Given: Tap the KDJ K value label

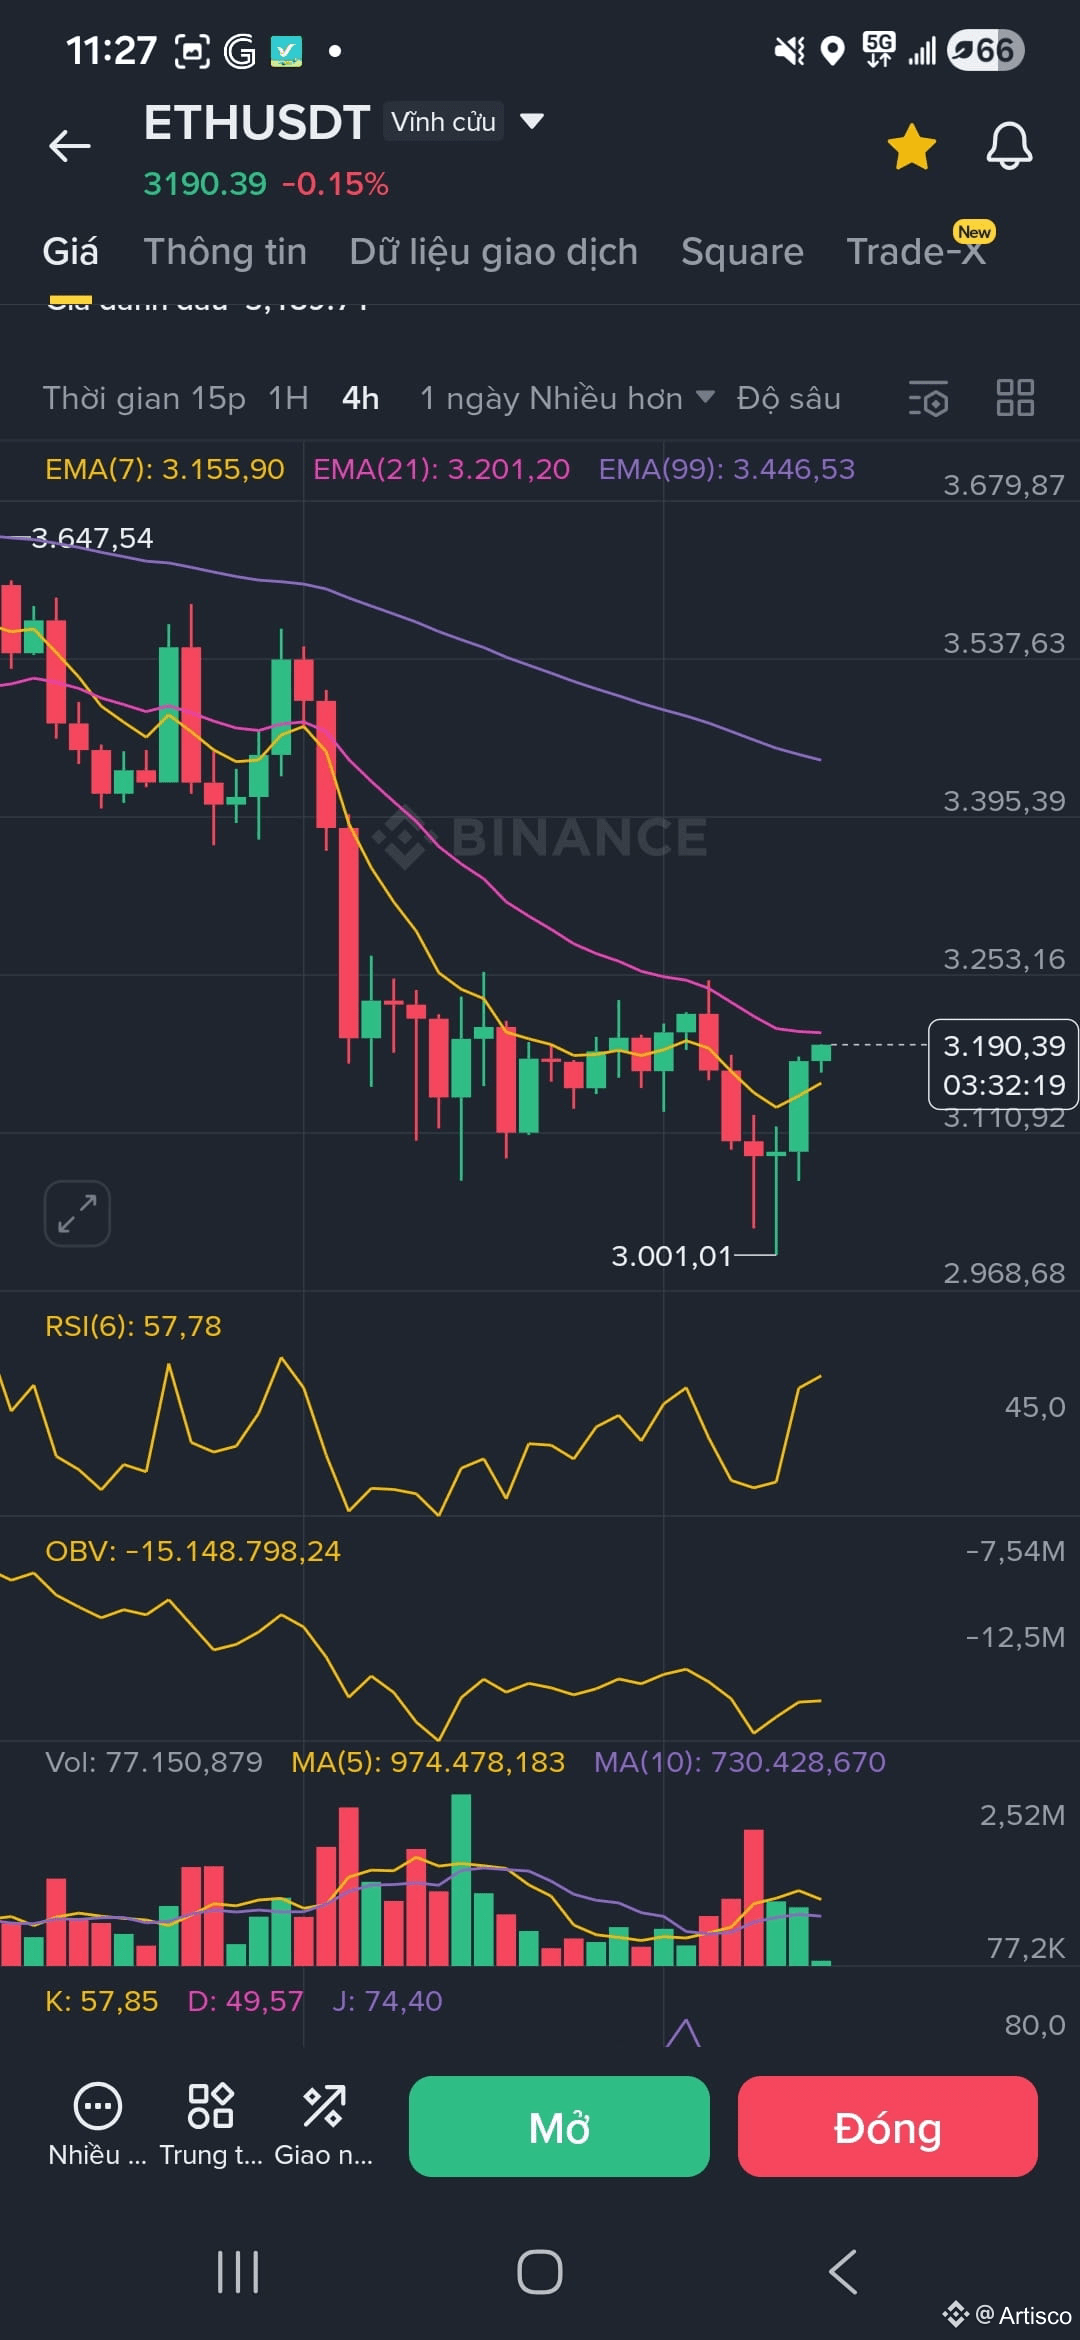Looking at the screenshot, I should (x=101, y=2001).
